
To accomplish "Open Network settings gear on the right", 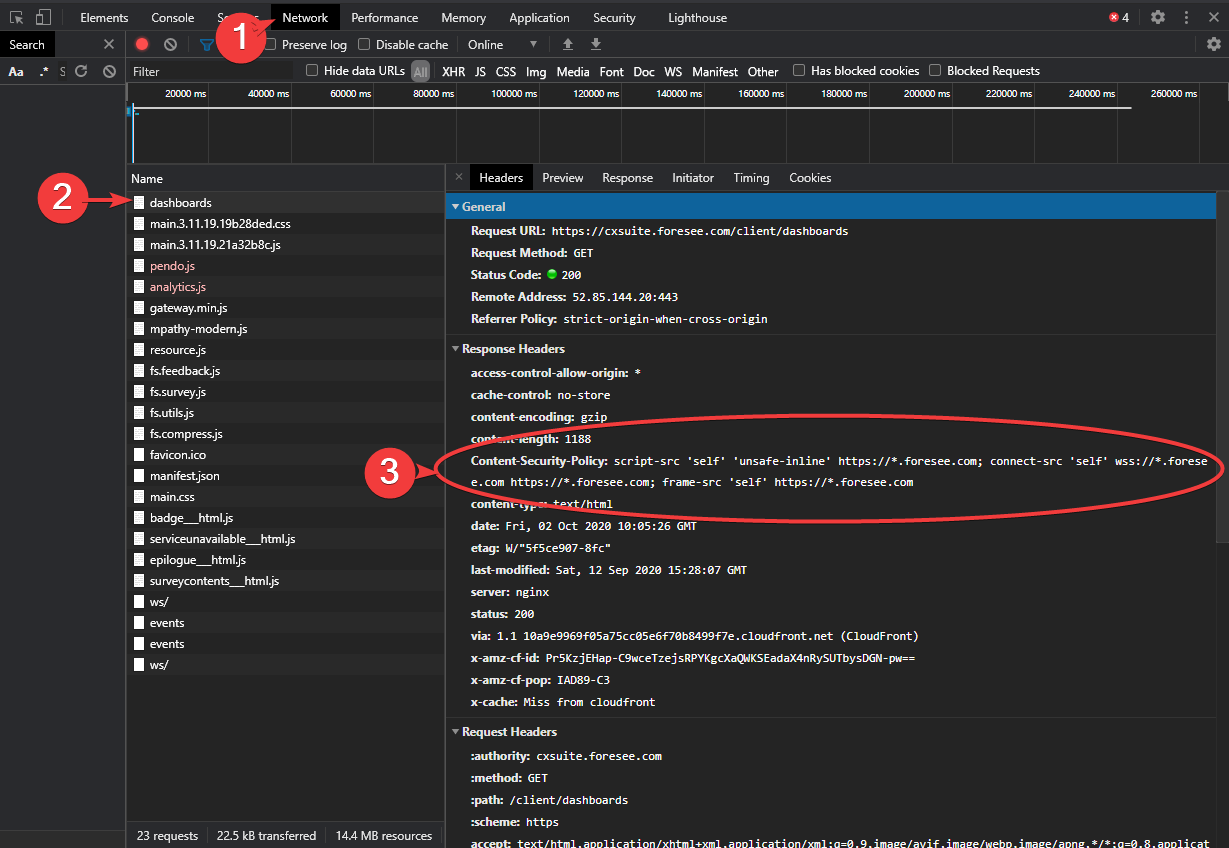I will tap(1213, 45).
